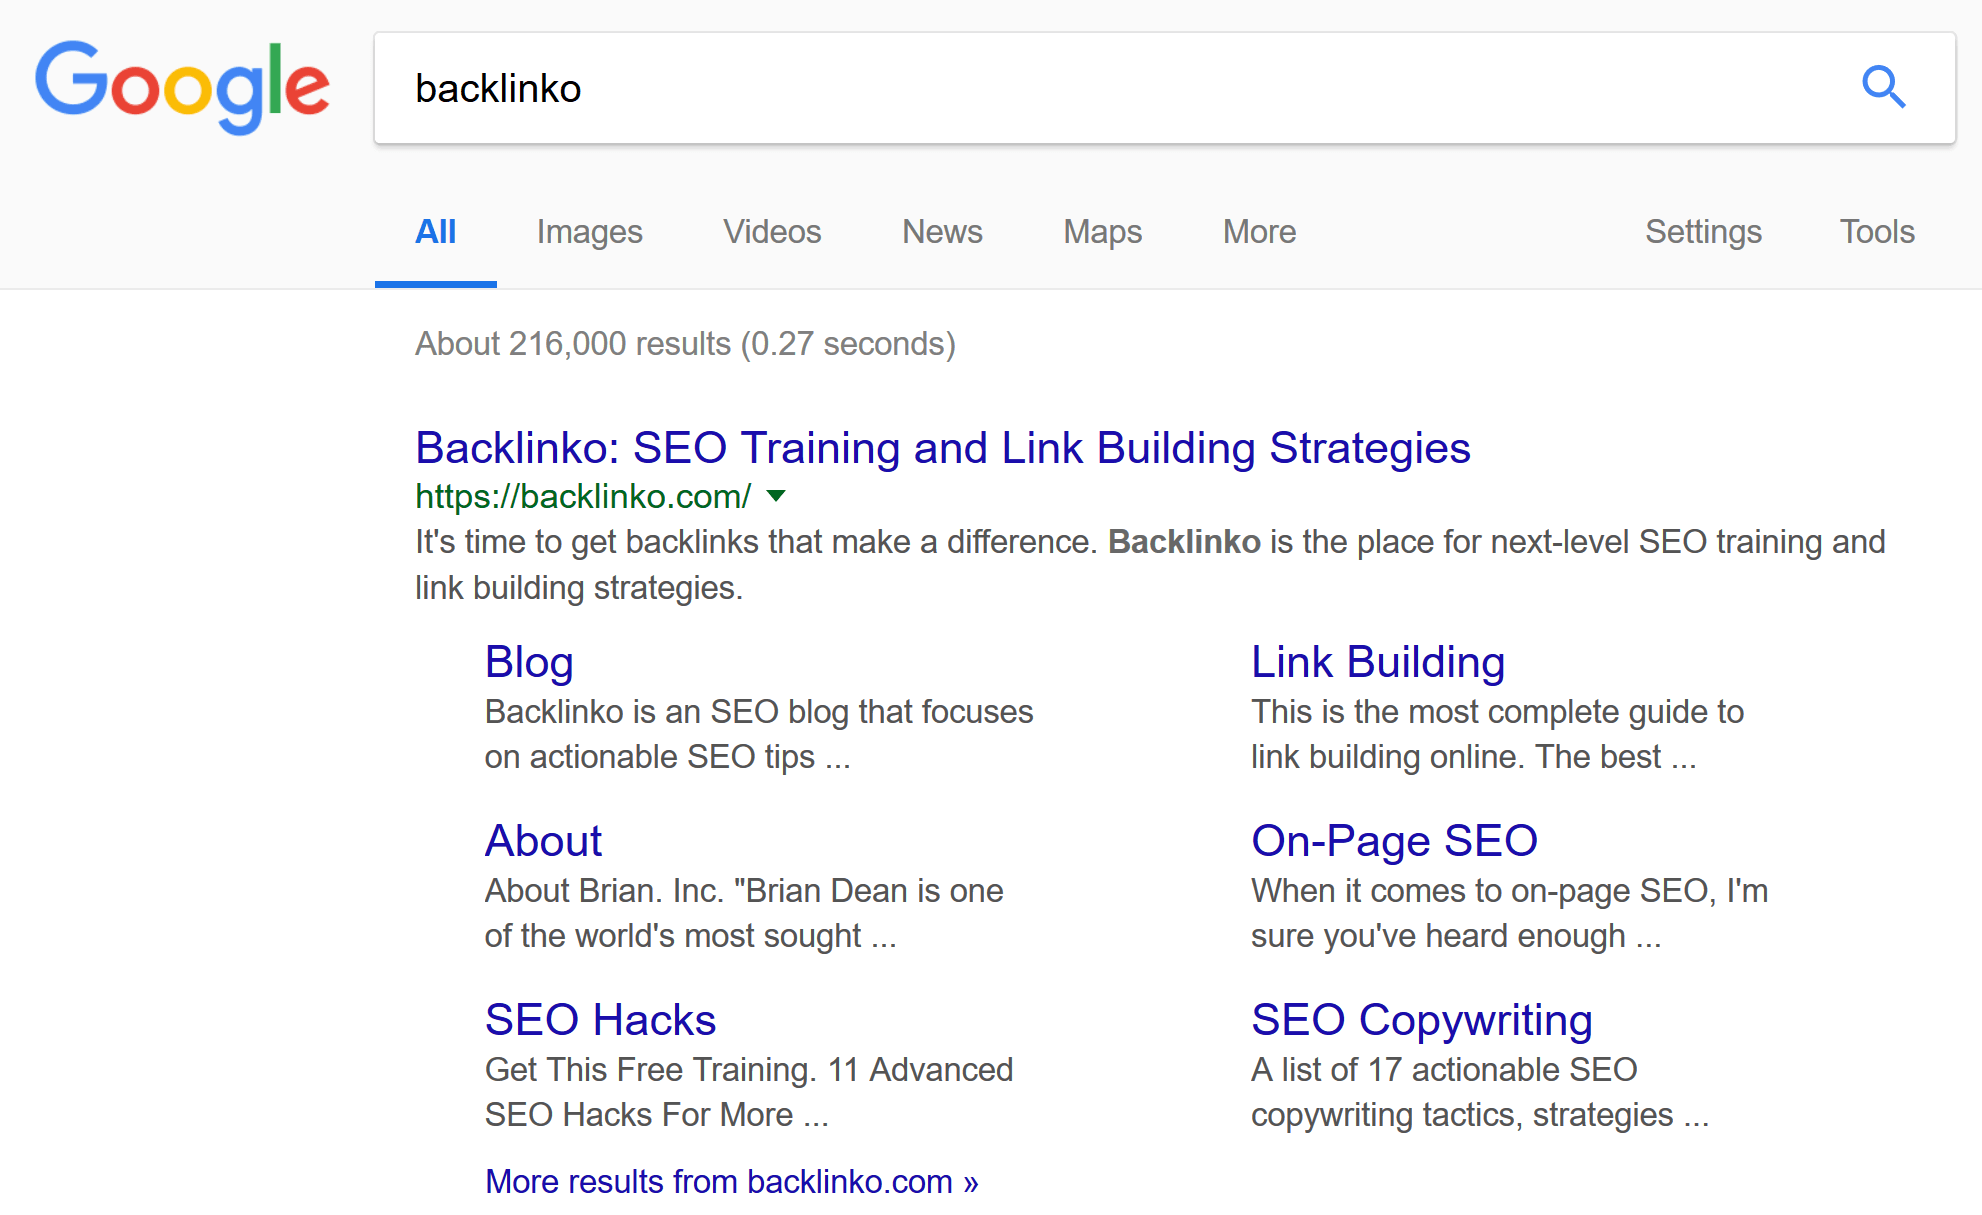The image size is (1982, 1215).
Task: Open the SEO Copywriting sitelink
Action: (x=1421, y=1020)
